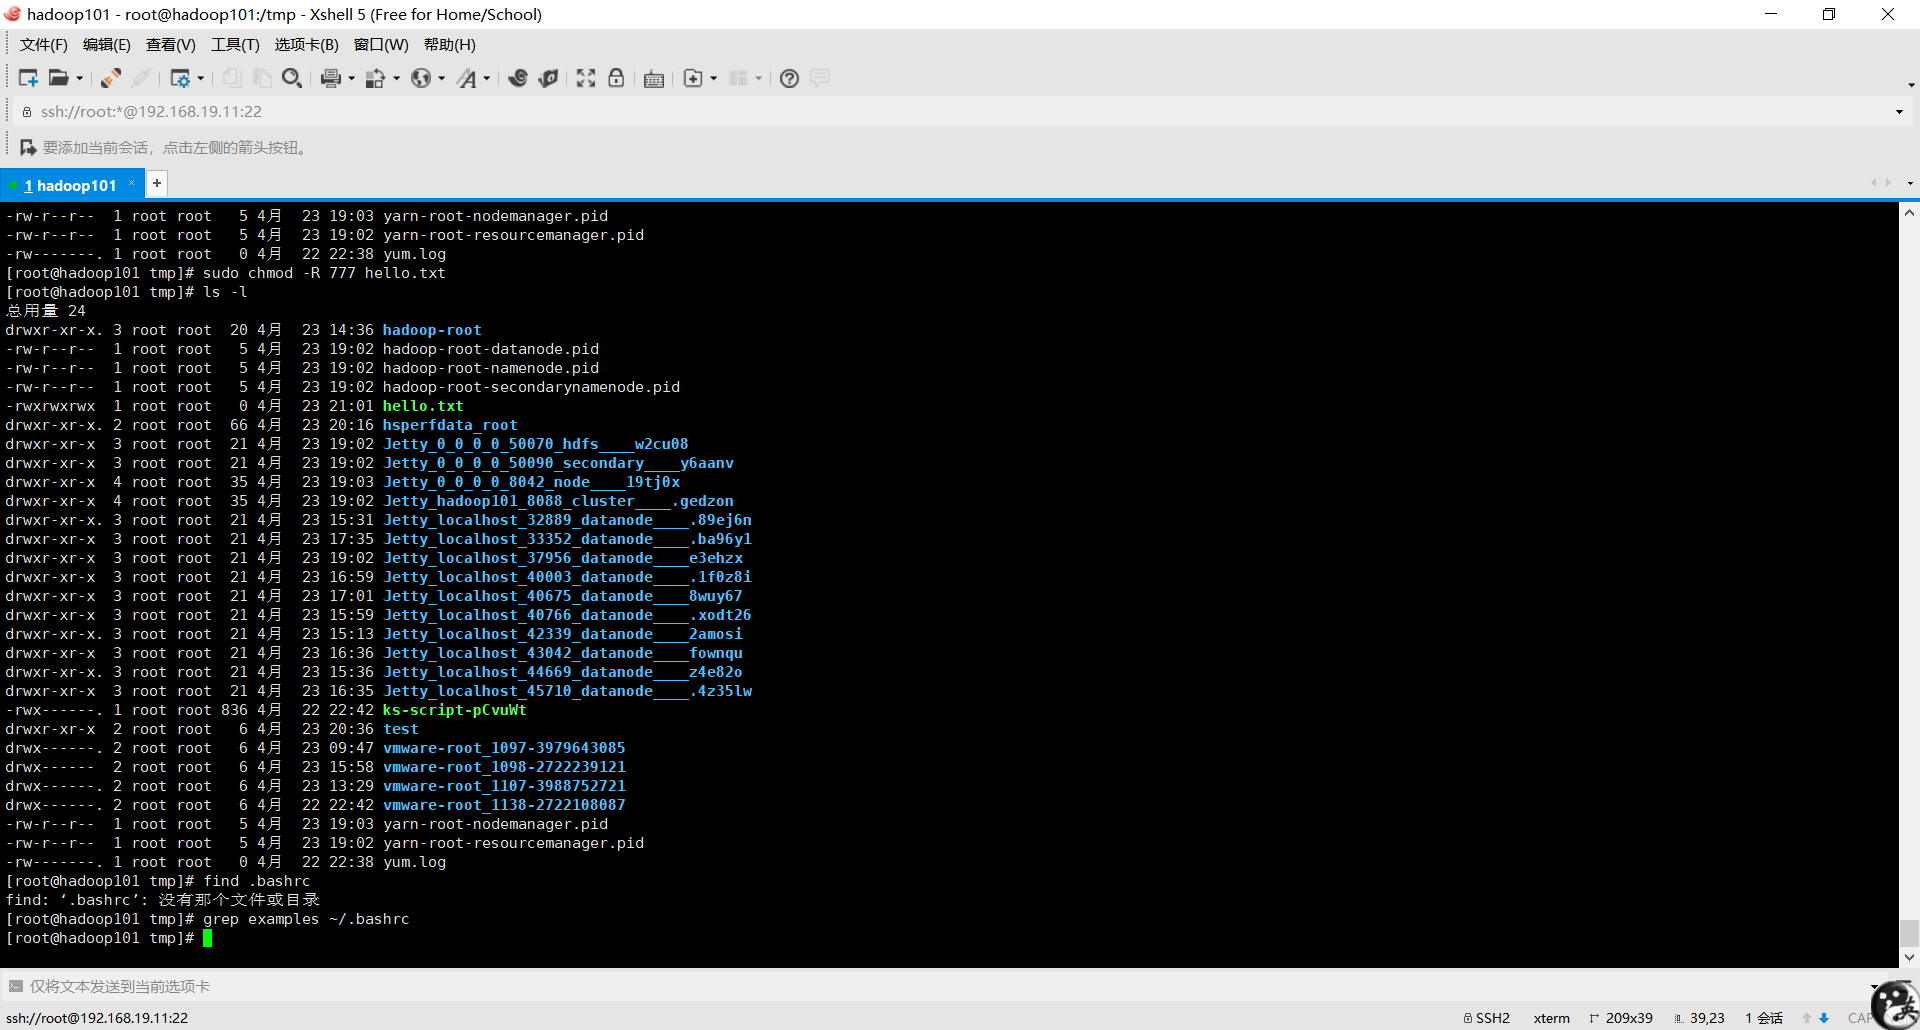Click the Reconnect plug icon

point(111,78)
